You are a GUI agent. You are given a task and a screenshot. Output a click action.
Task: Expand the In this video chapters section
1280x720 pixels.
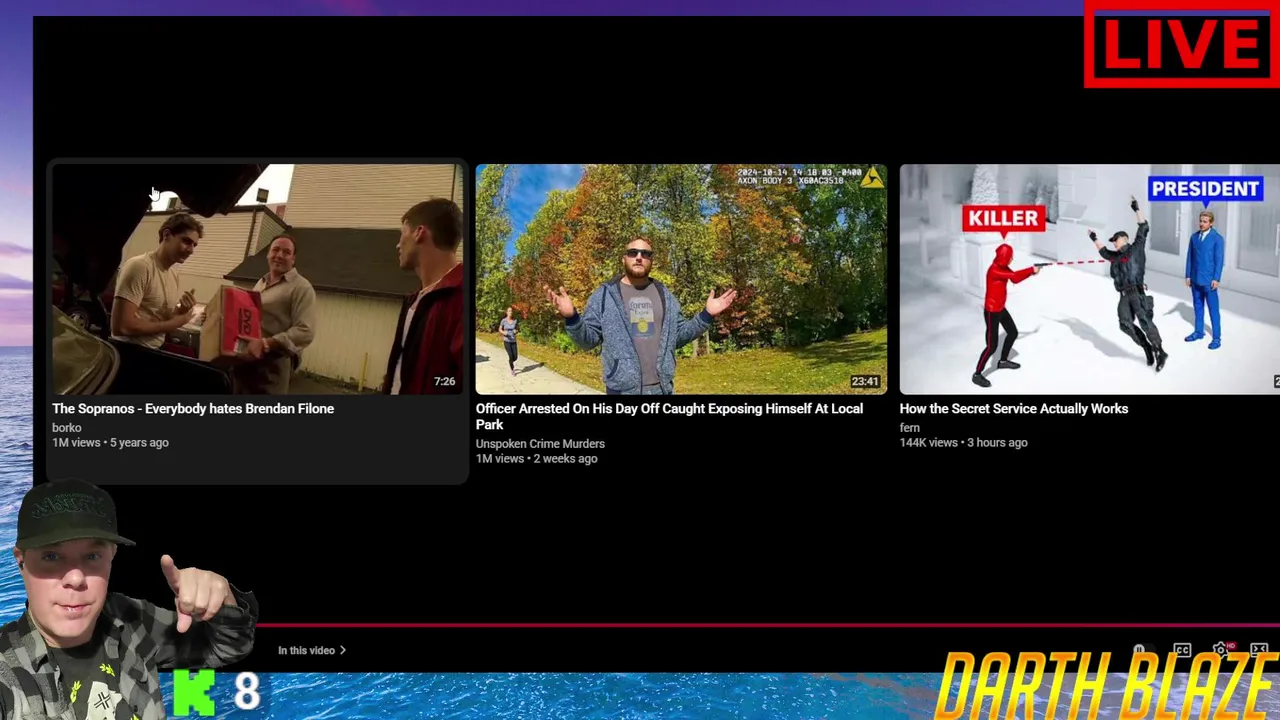click(x=312, y=650)
